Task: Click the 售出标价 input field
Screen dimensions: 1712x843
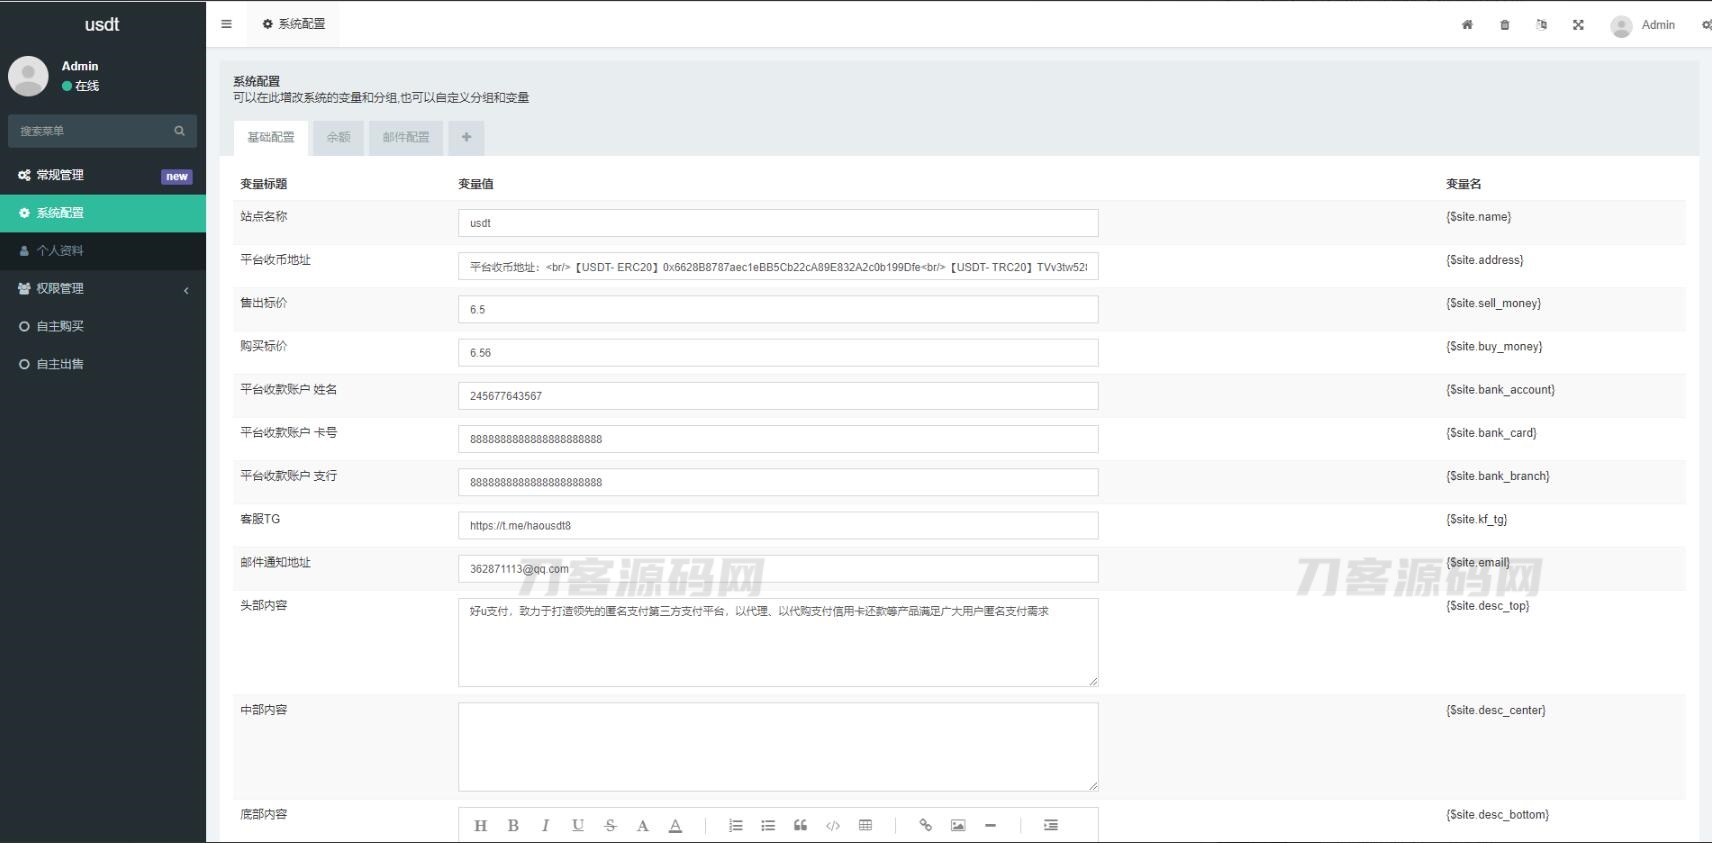Action: [777, 310]
